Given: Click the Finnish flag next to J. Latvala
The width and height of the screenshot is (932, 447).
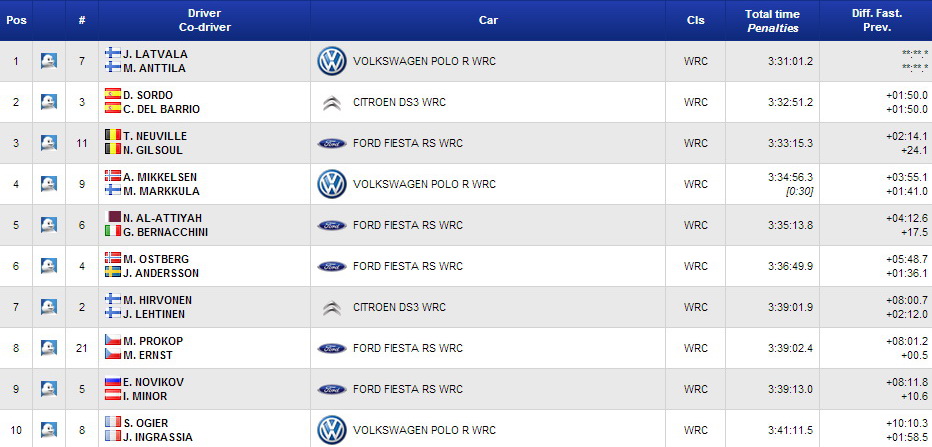Looking at the screenshot, I should 113,53.
